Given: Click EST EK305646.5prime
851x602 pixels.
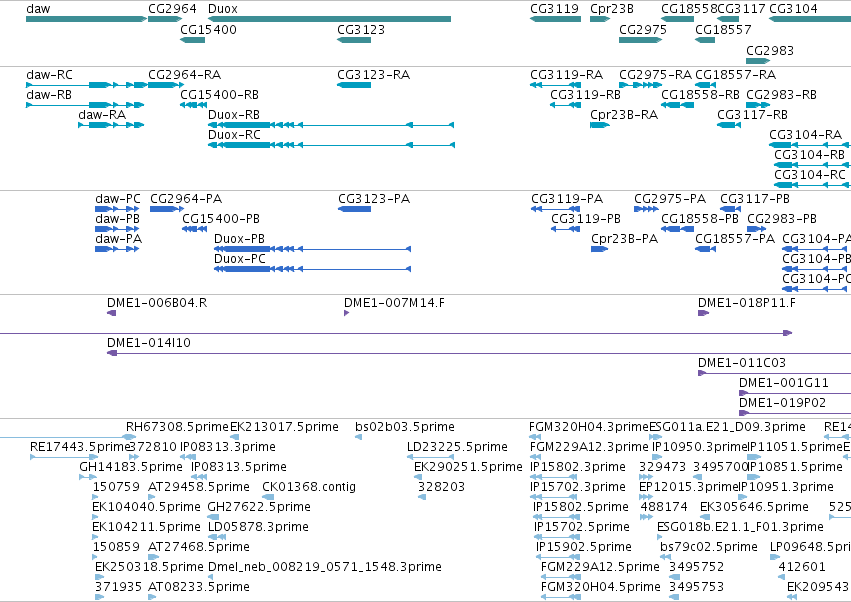Looking at the screenshot, I should 703,517.
